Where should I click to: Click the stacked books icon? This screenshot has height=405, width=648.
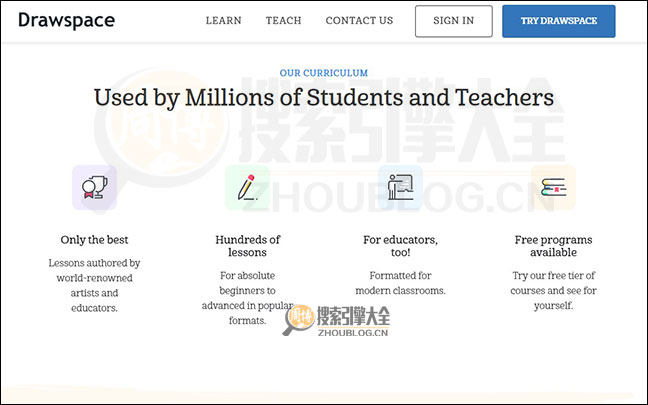553,187
